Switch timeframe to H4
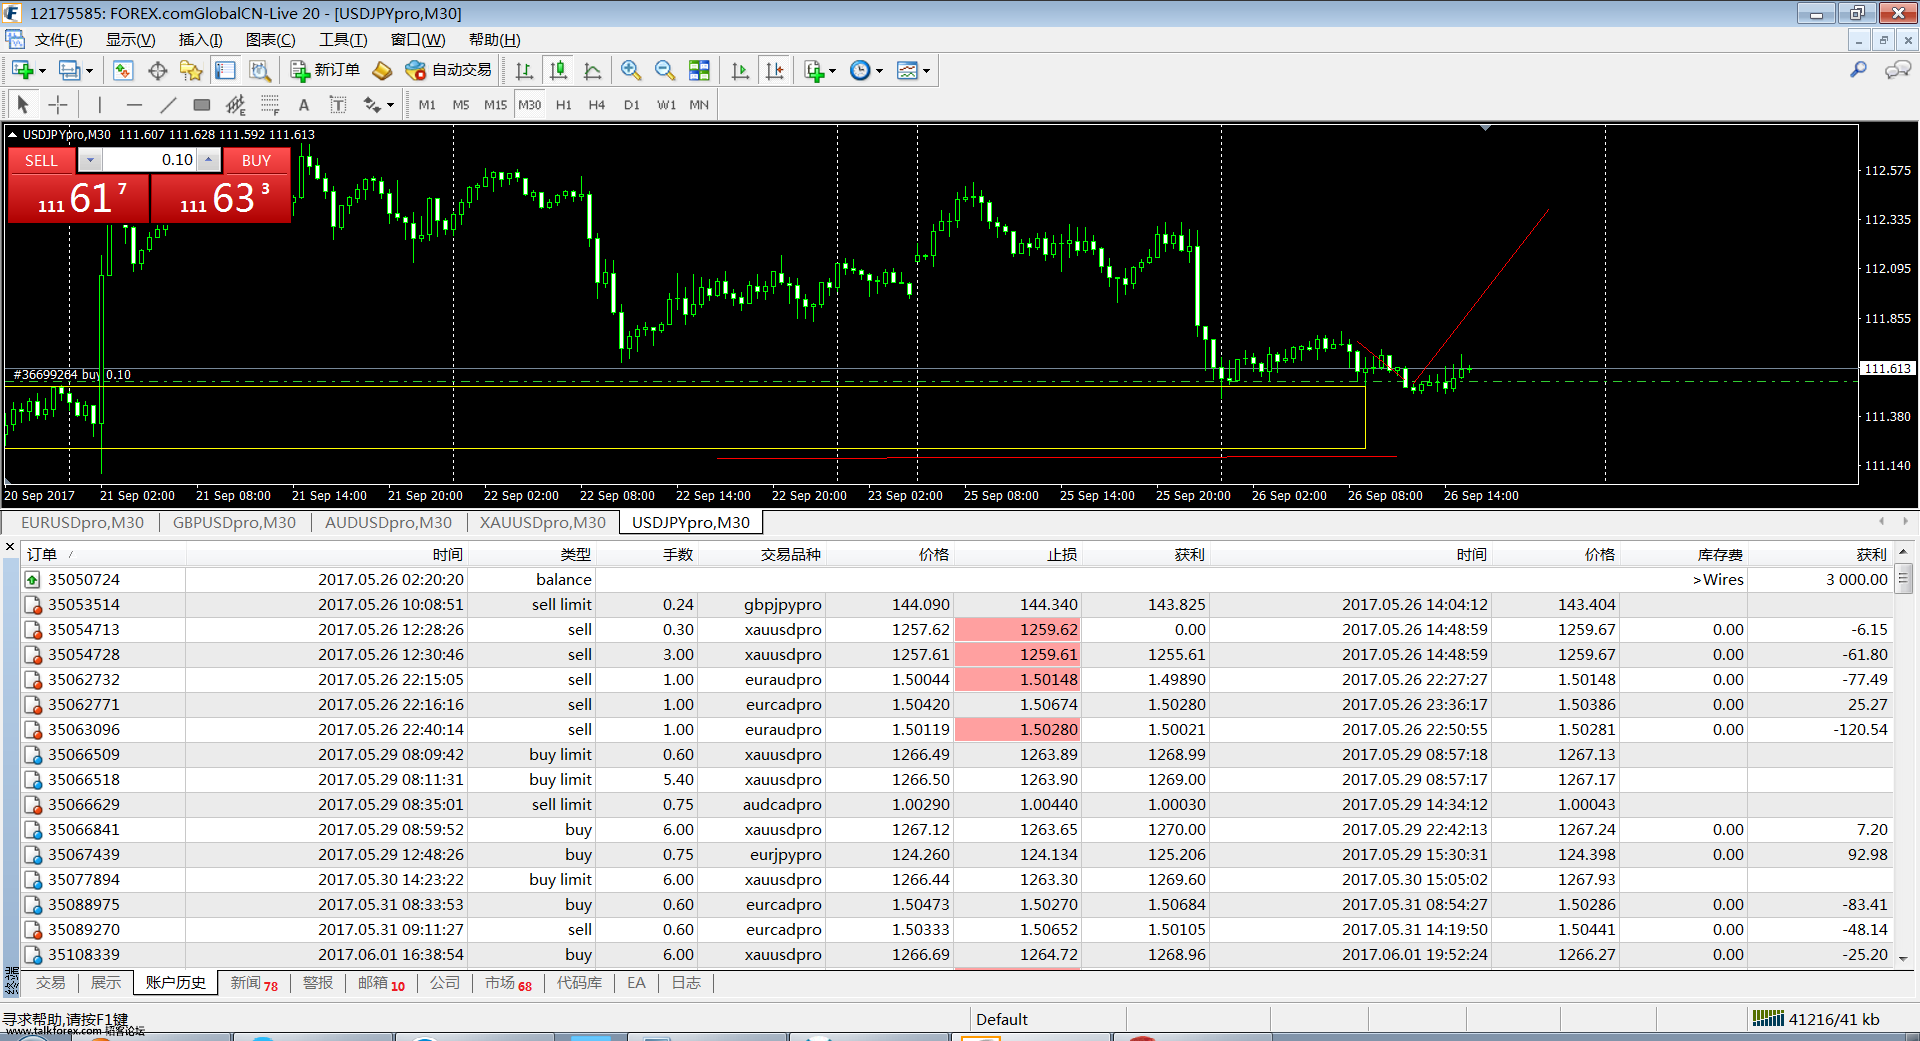This screenshot has width=1920, height=1041. click(597, 104)
